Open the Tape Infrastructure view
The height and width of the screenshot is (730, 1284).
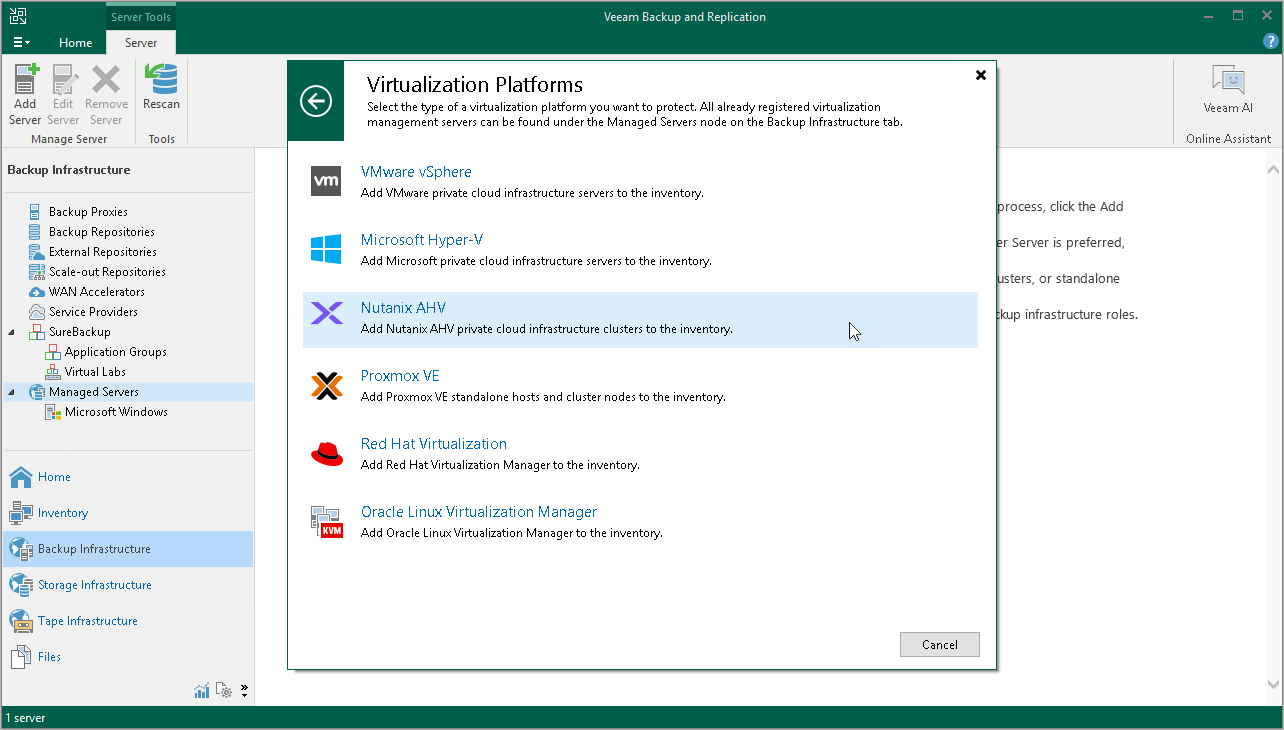coord(87,621)
